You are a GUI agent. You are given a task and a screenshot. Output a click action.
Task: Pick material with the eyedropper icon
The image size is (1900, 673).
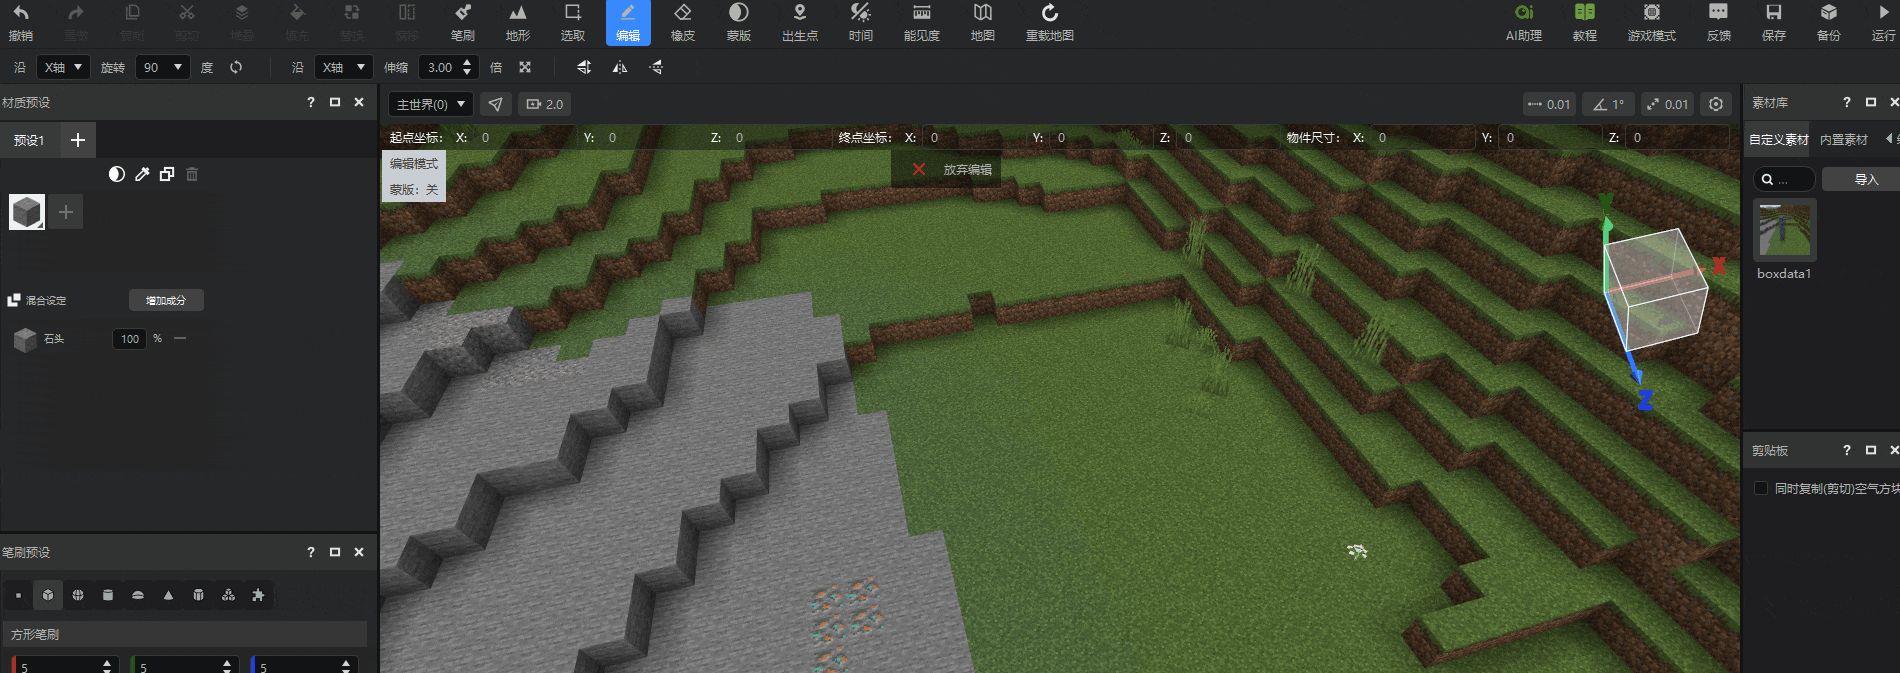(142, 174)
